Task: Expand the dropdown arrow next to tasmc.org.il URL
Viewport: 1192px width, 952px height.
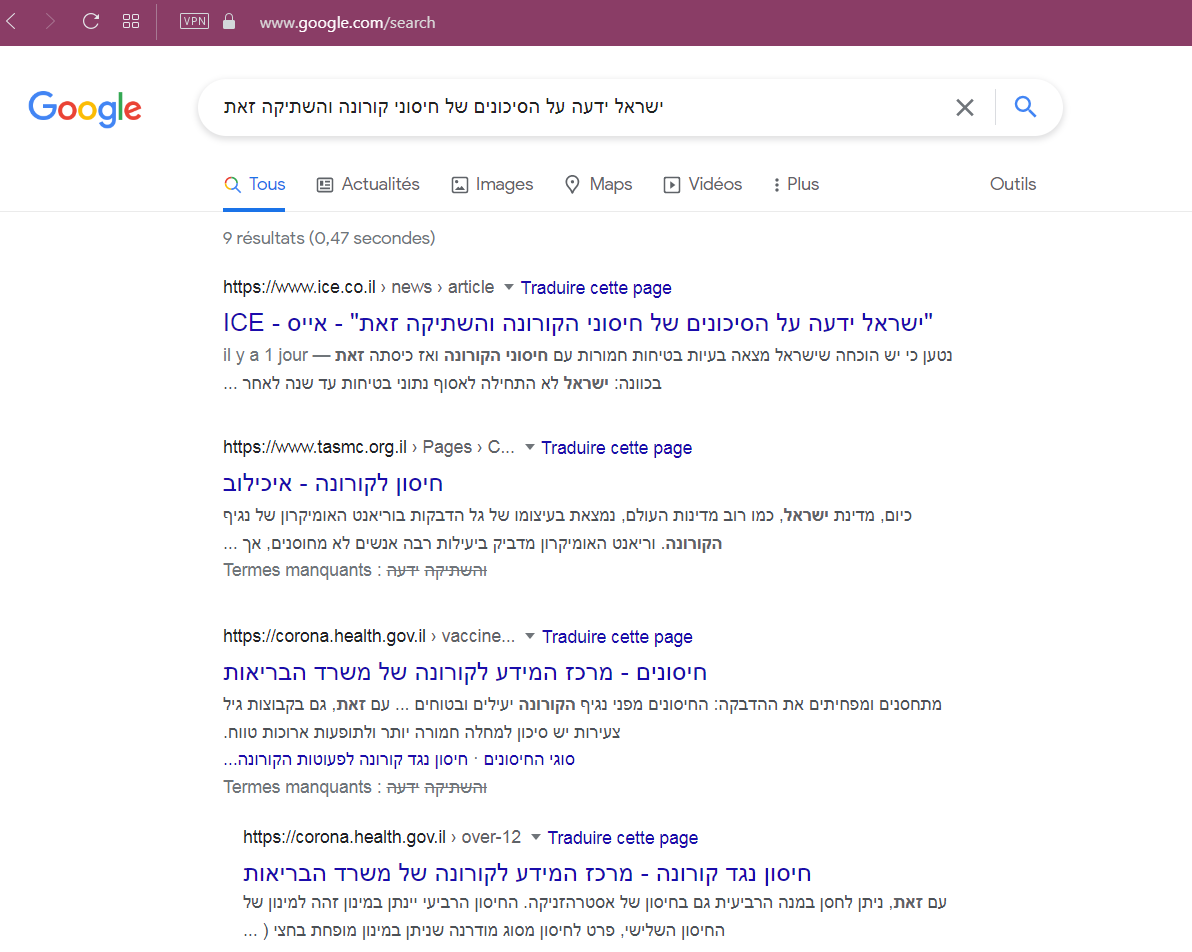Action: pos(530,446)
